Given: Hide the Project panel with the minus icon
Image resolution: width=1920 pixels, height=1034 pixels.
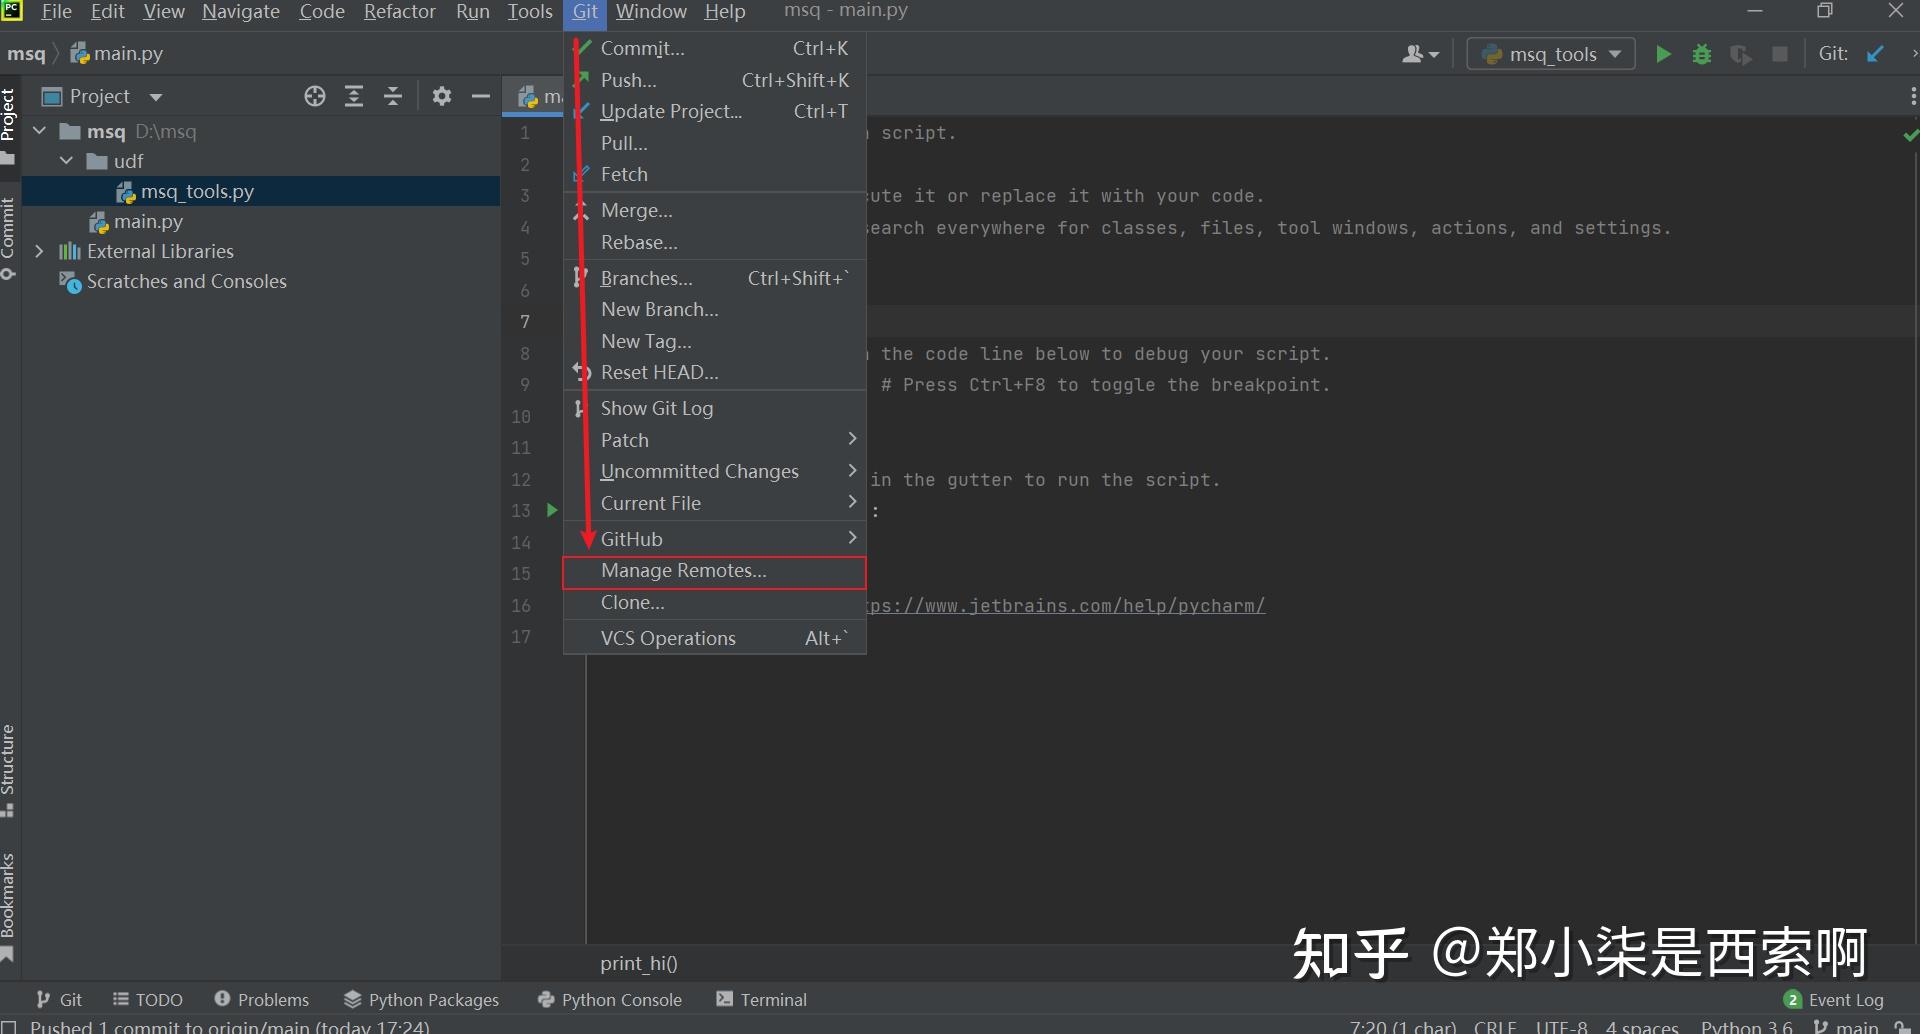Looking at the screenshot, I should (481, 96).
